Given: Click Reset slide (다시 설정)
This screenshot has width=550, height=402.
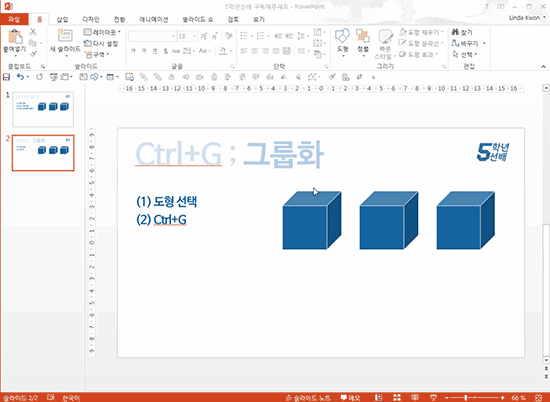Looking at the screenshot, I should pyautogui.click(x=101, y=43).
